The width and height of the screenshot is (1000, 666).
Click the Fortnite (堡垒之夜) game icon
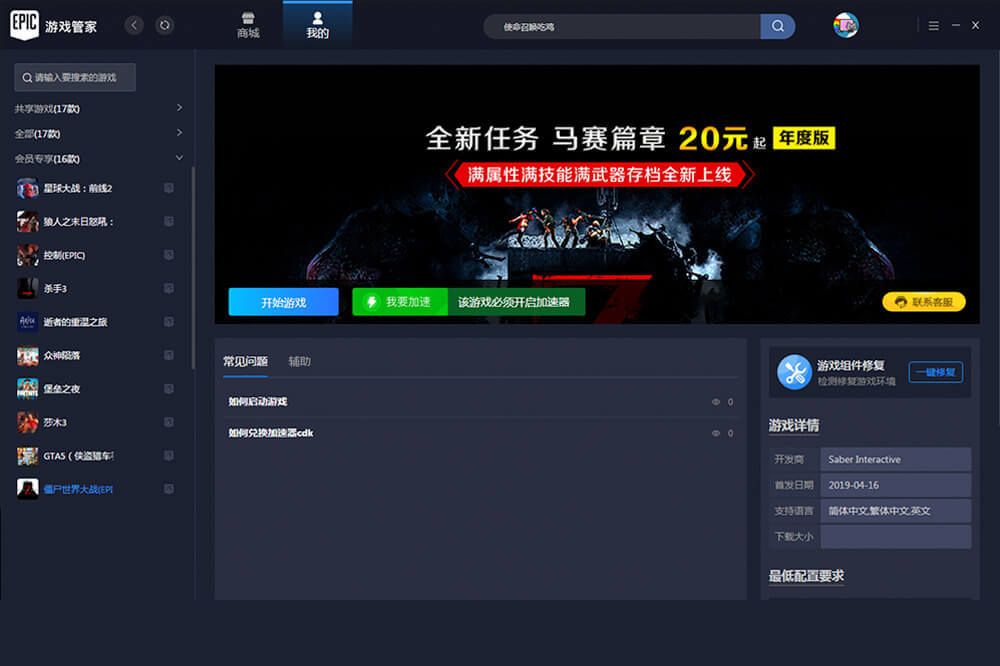click(28, 389)
